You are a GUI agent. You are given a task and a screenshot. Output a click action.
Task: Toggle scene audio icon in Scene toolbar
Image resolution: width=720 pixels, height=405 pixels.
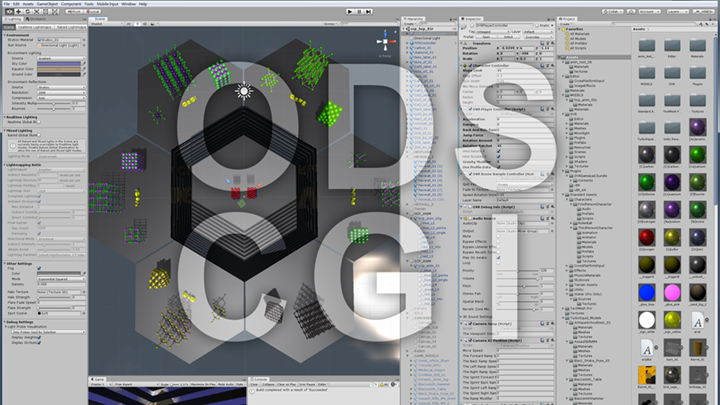point(145,24)
